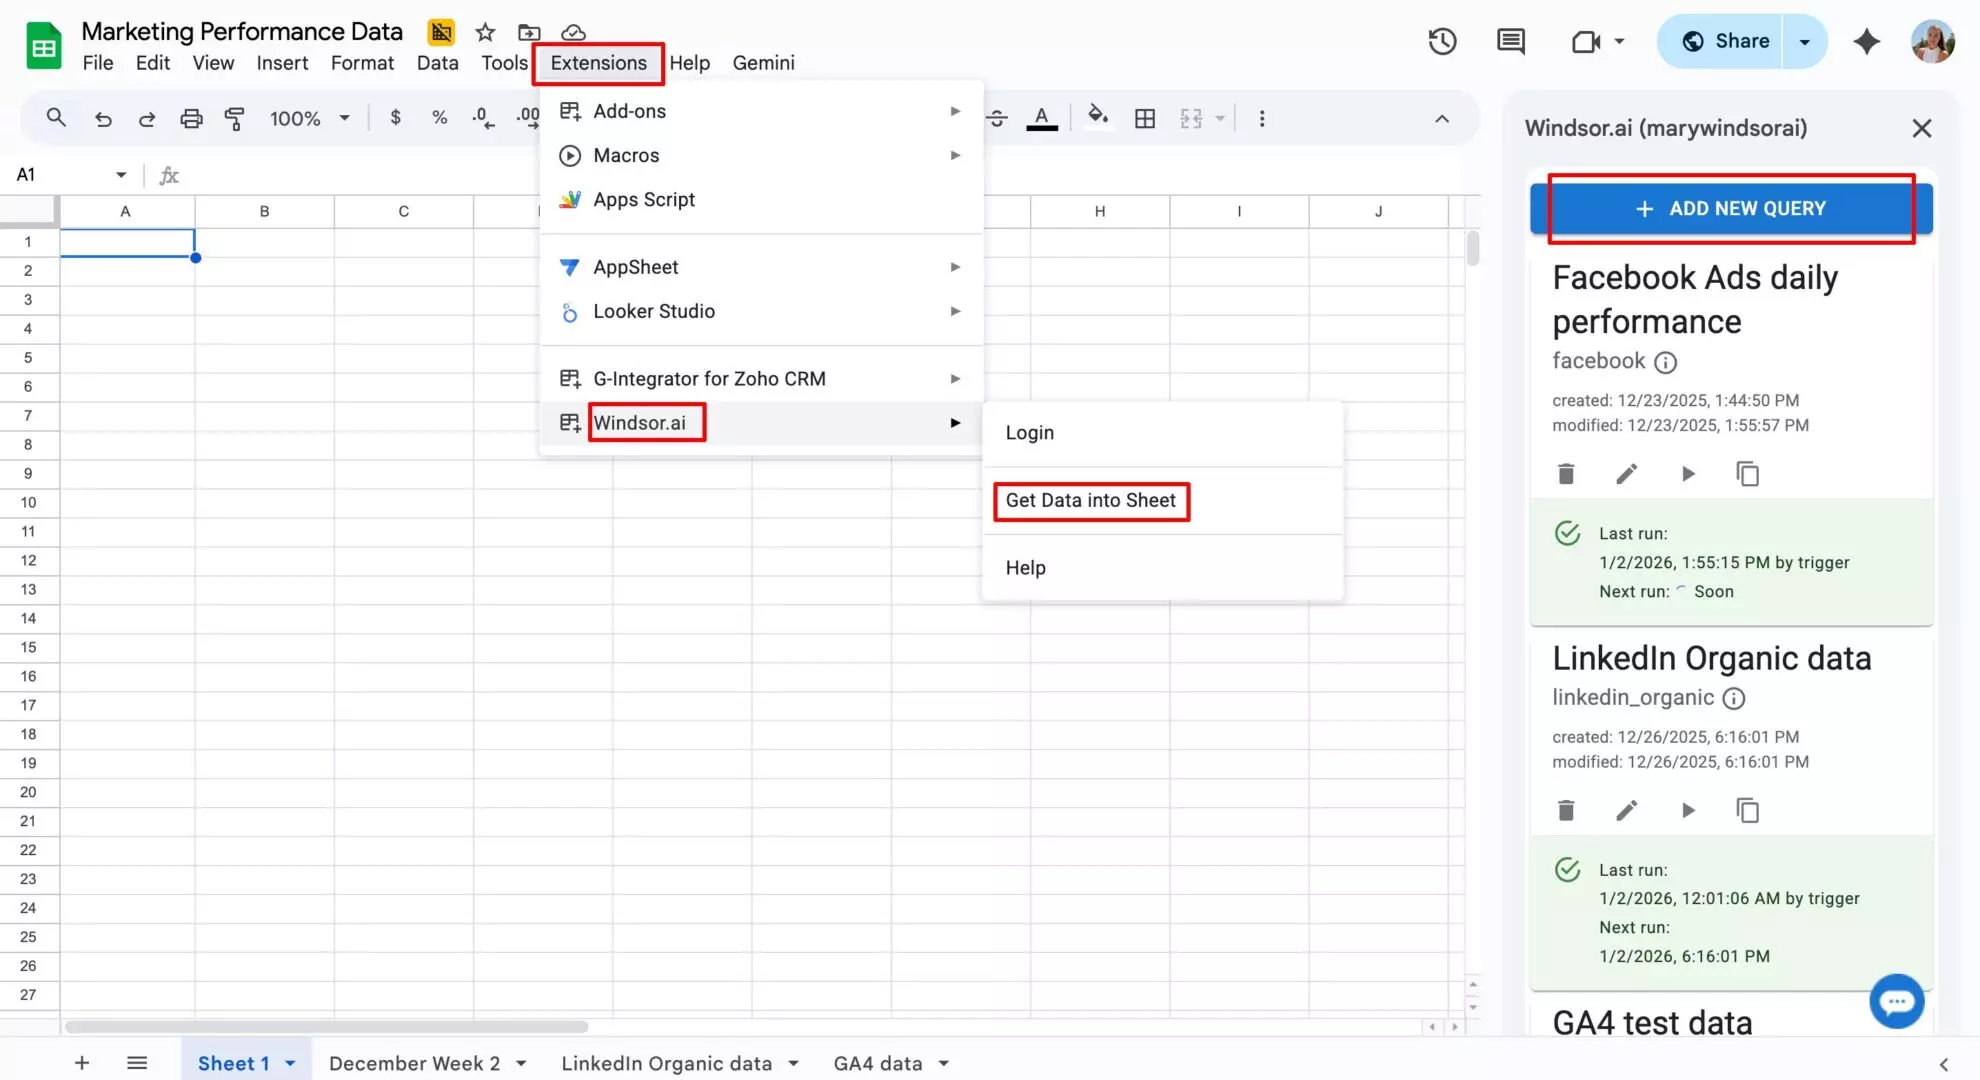Collapse the toolbar with the chevron

click(x=1442, y=117)
